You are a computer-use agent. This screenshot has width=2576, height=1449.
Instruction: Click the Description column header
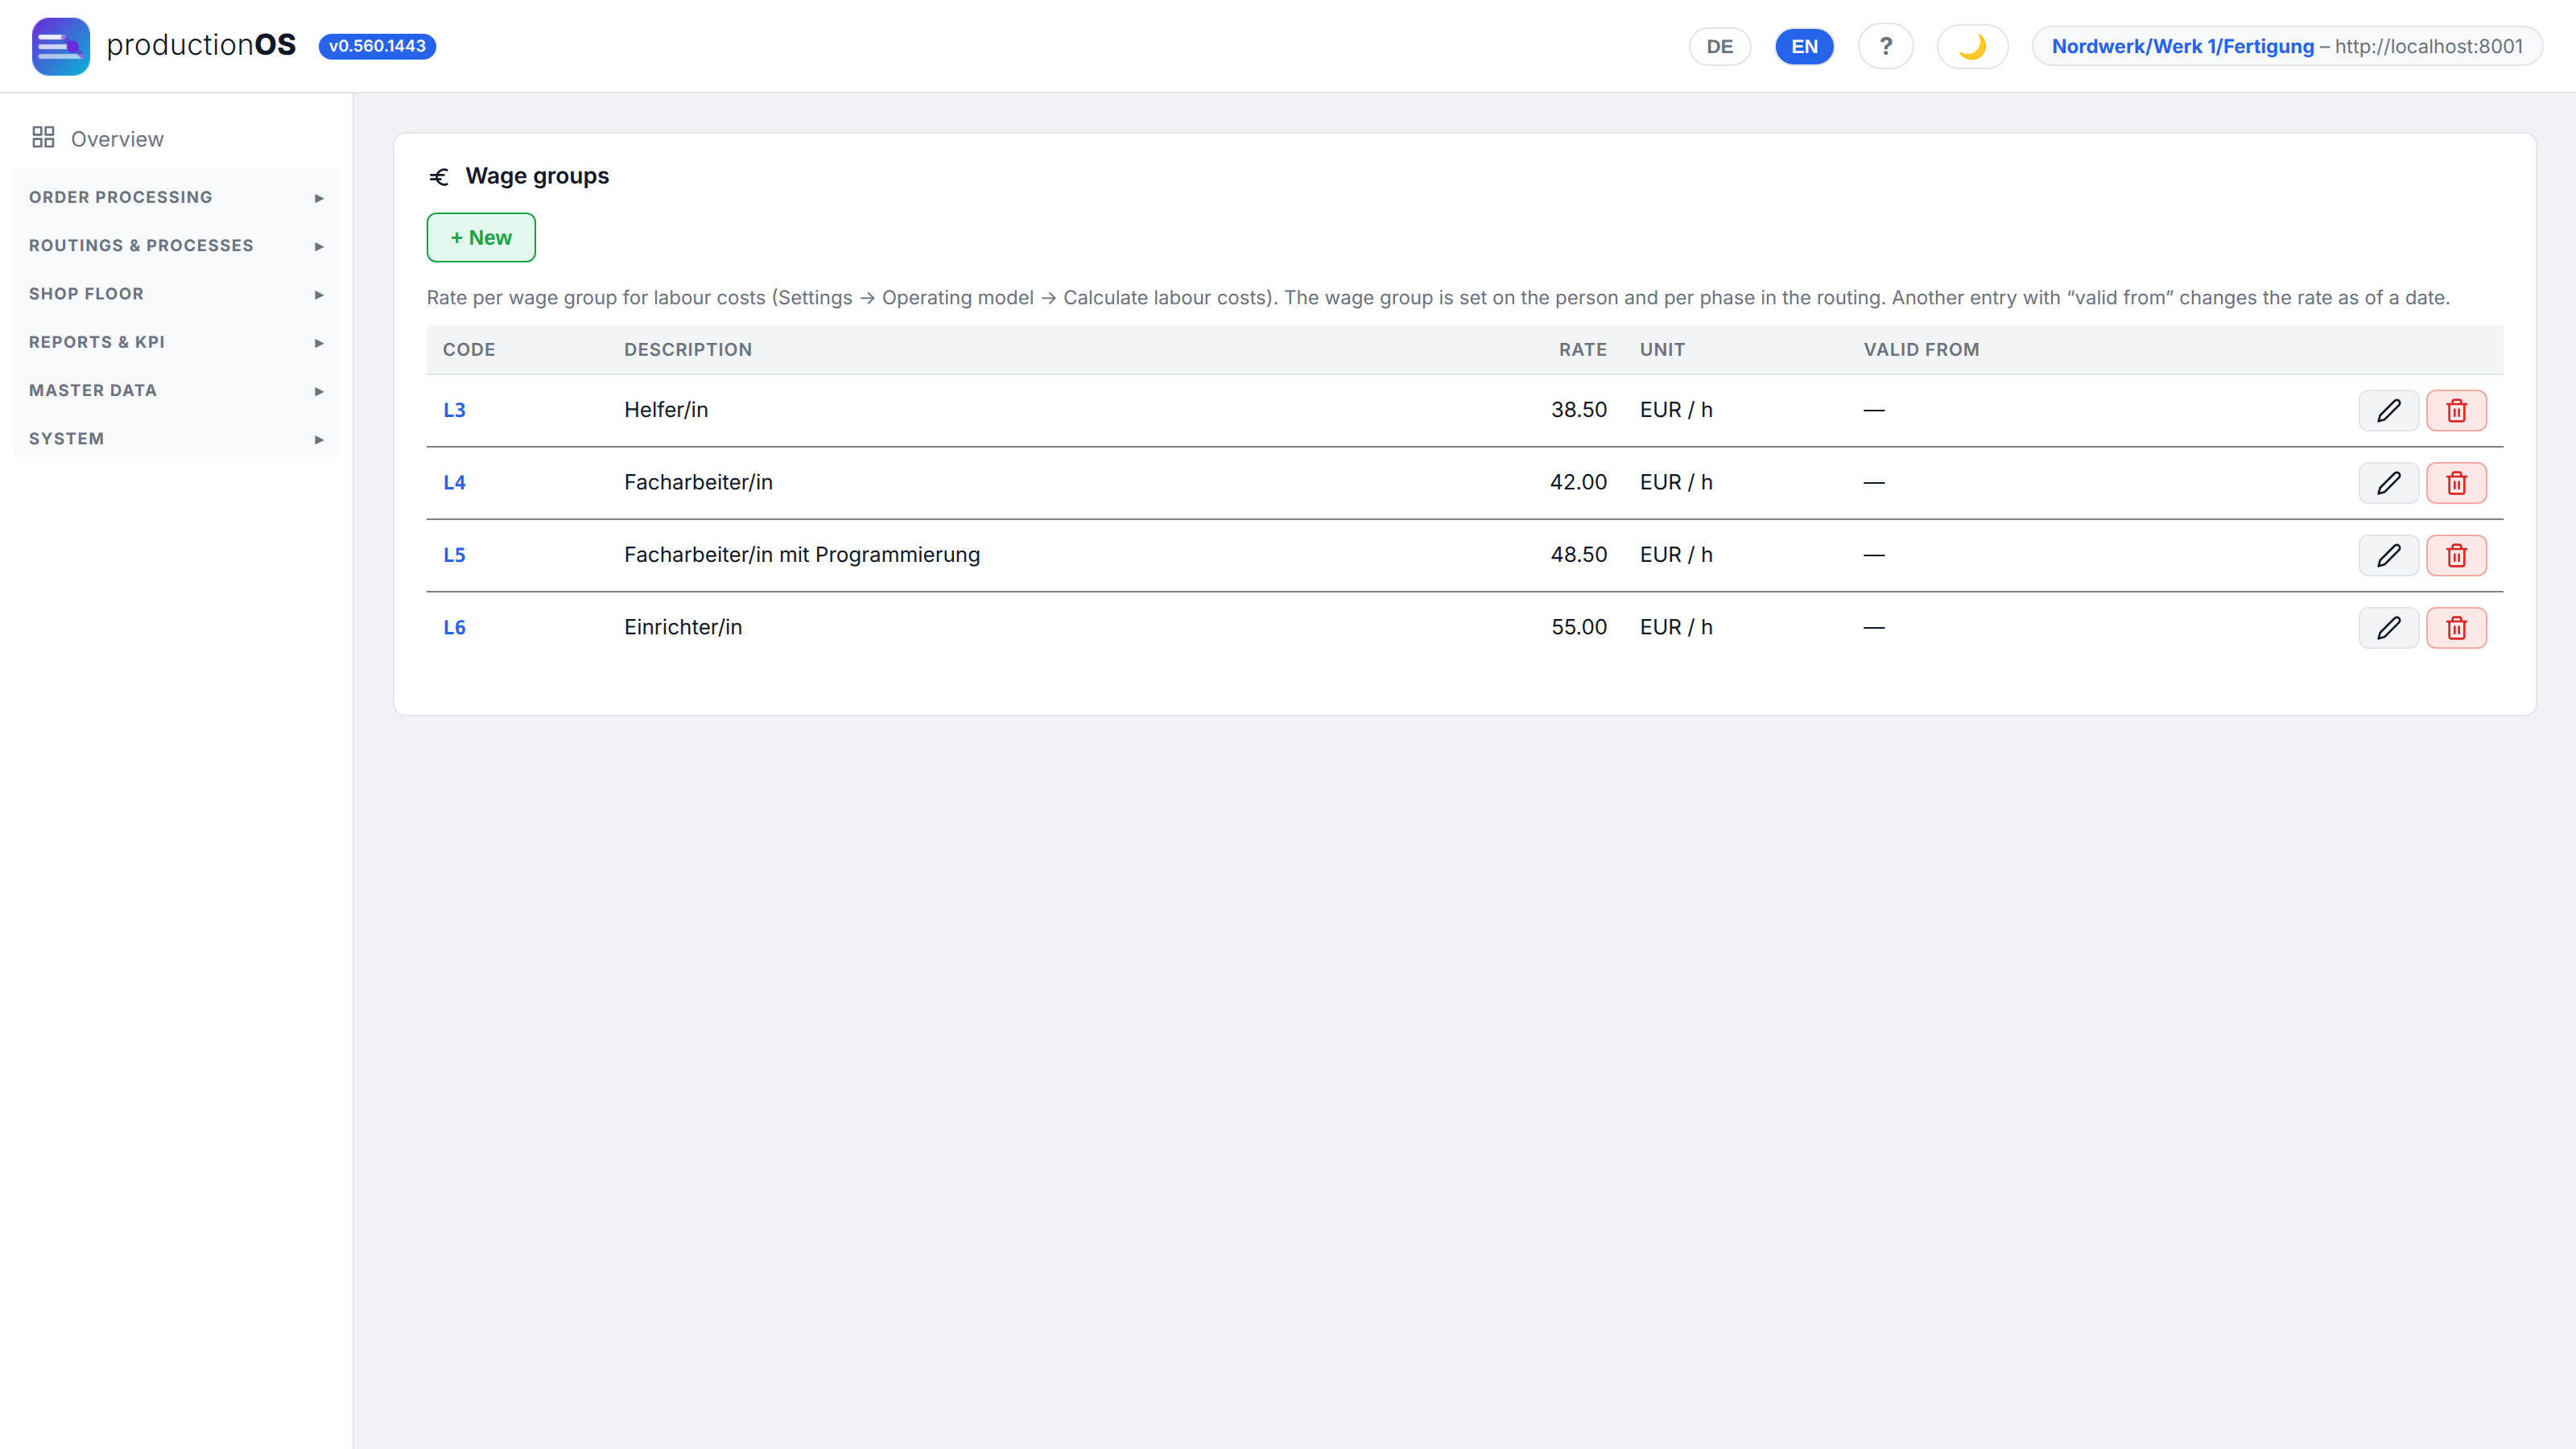click(x=688, y=349)
